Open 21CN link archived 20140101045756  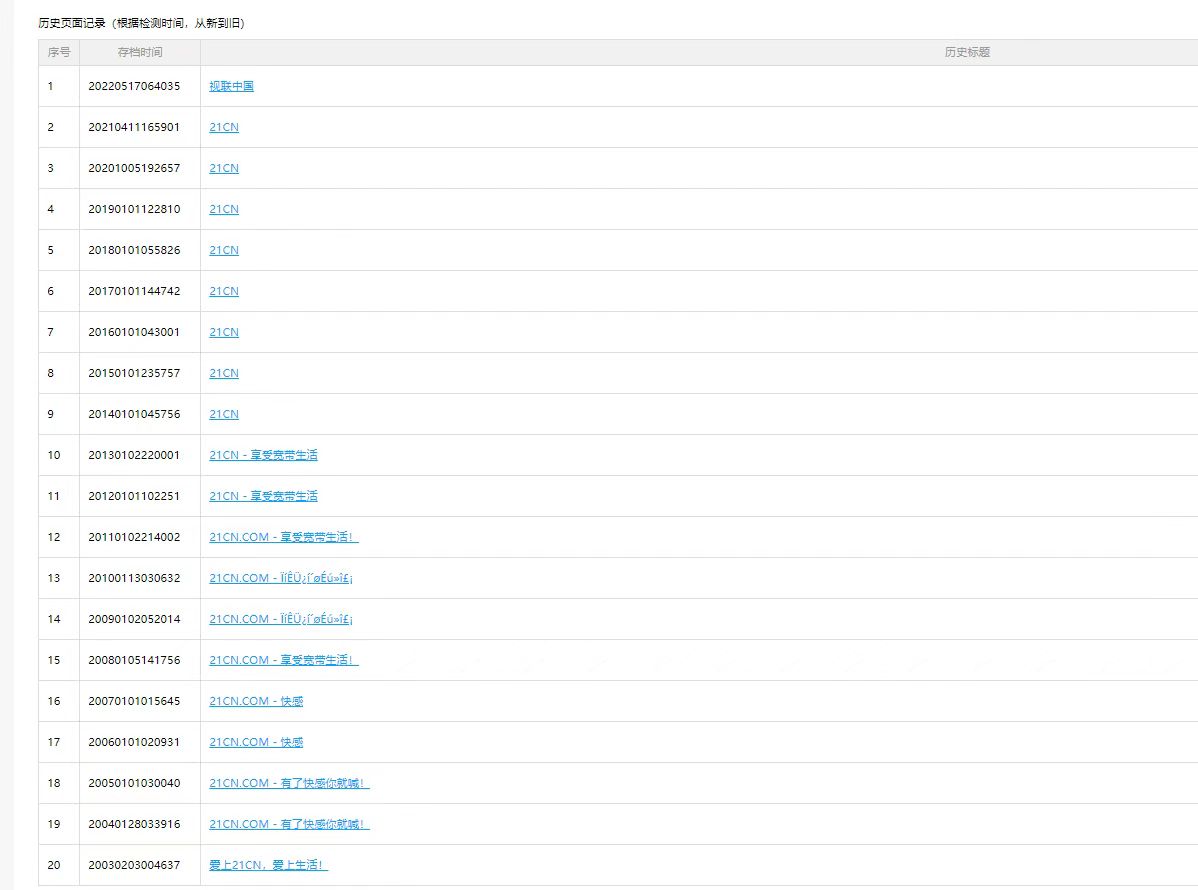tap(224, 414)
